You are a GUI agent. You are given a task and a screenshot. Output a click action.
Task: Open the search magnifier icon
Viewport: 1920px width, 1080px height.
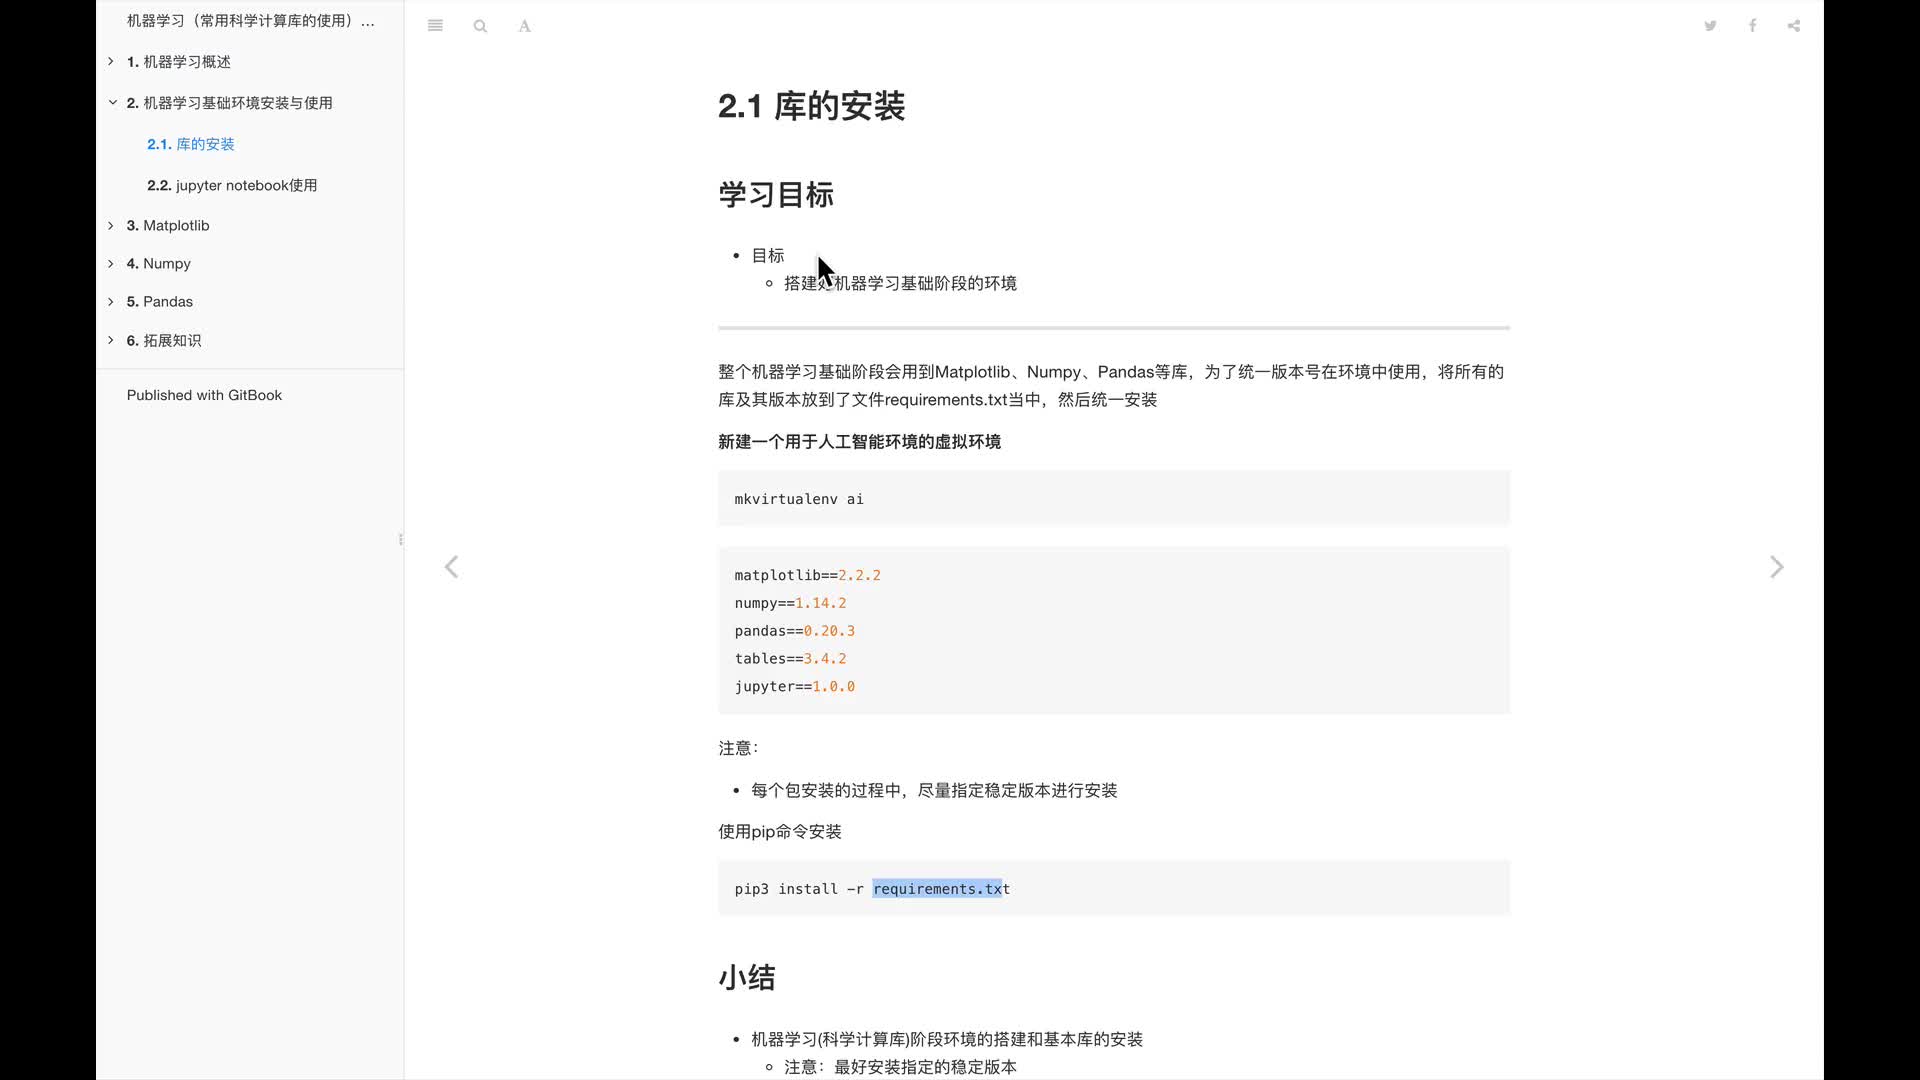click(480, 26)
